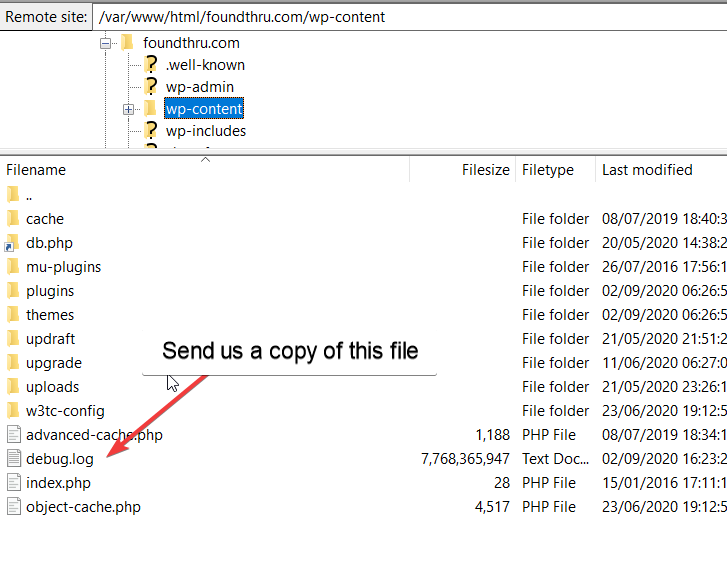Select the upgrade folder row
This screenshot has height=571, width=727.
coord(364,363)
